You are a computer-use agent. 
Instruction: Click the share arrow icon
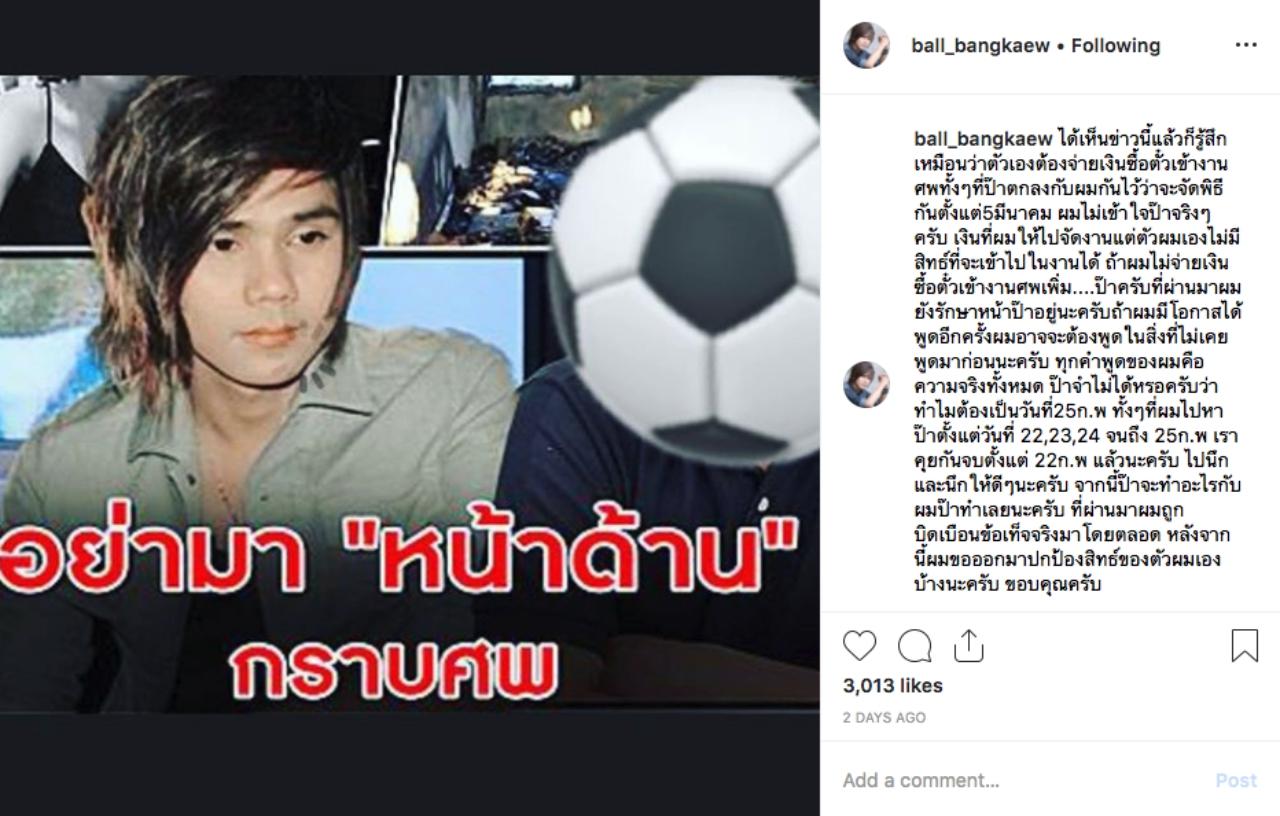(968, 647)
